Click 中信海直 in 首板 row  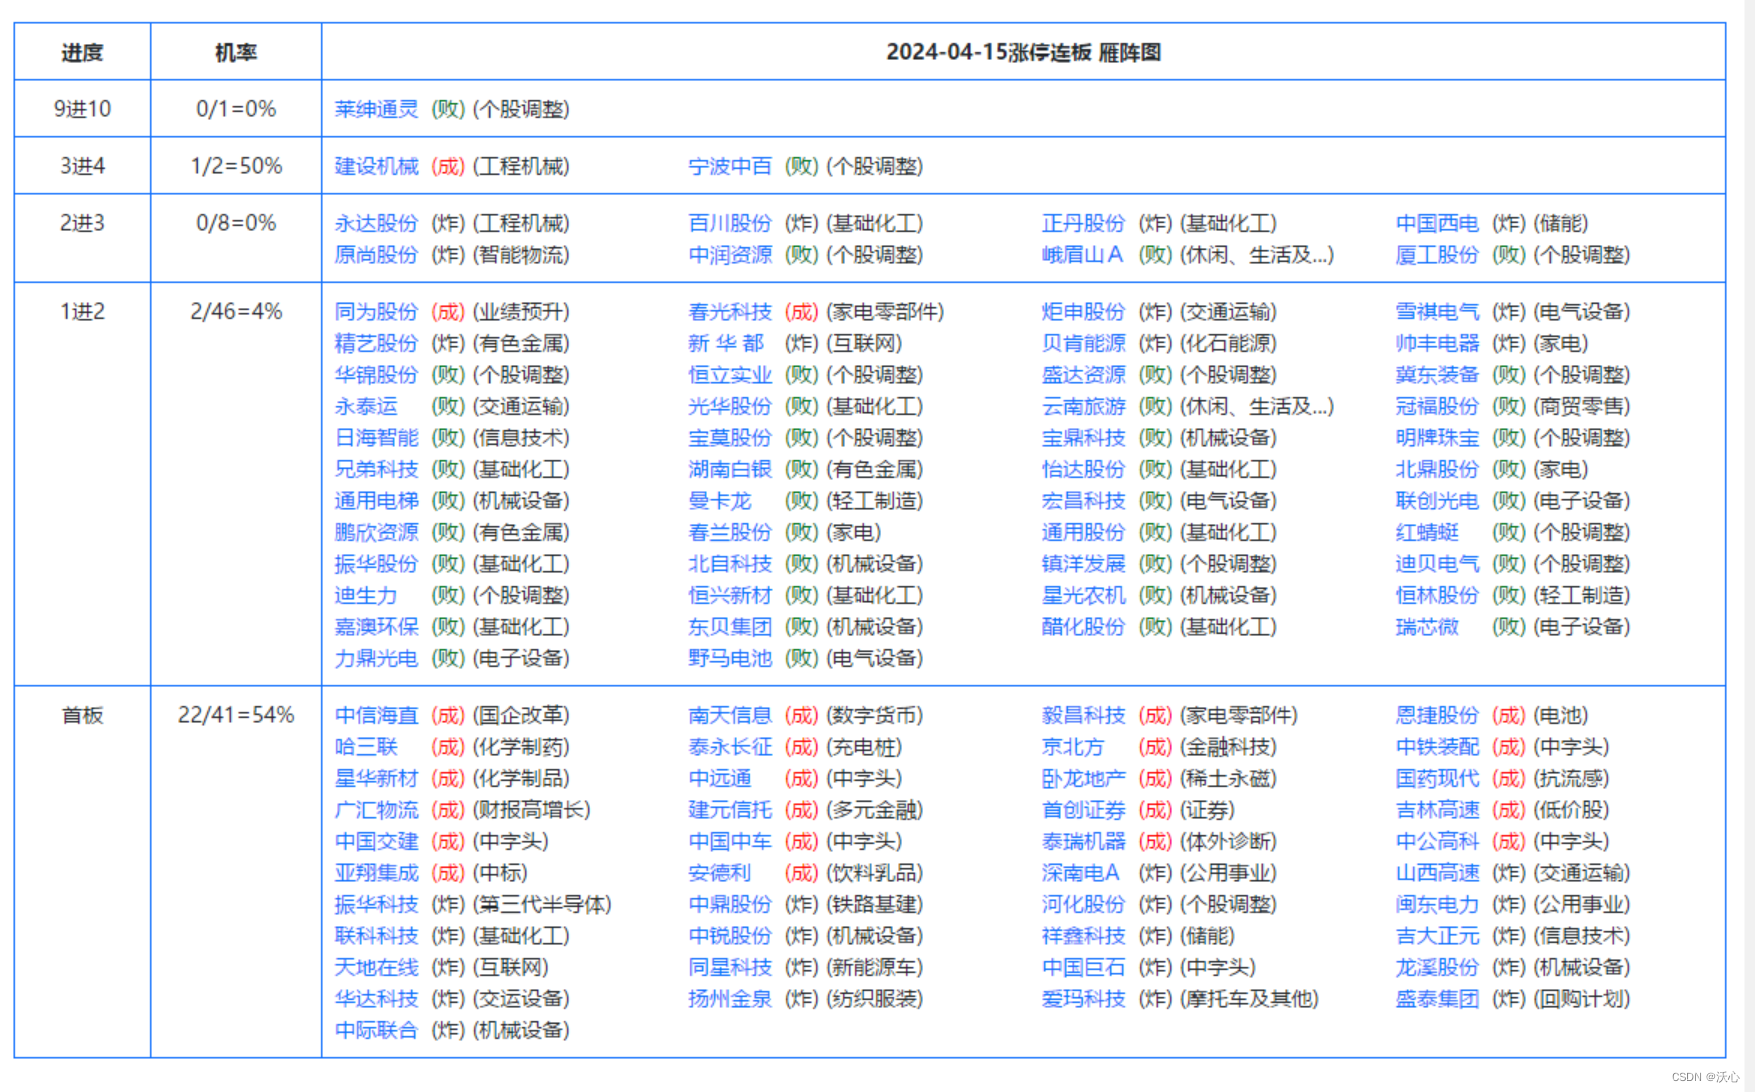tap(376, 715)
